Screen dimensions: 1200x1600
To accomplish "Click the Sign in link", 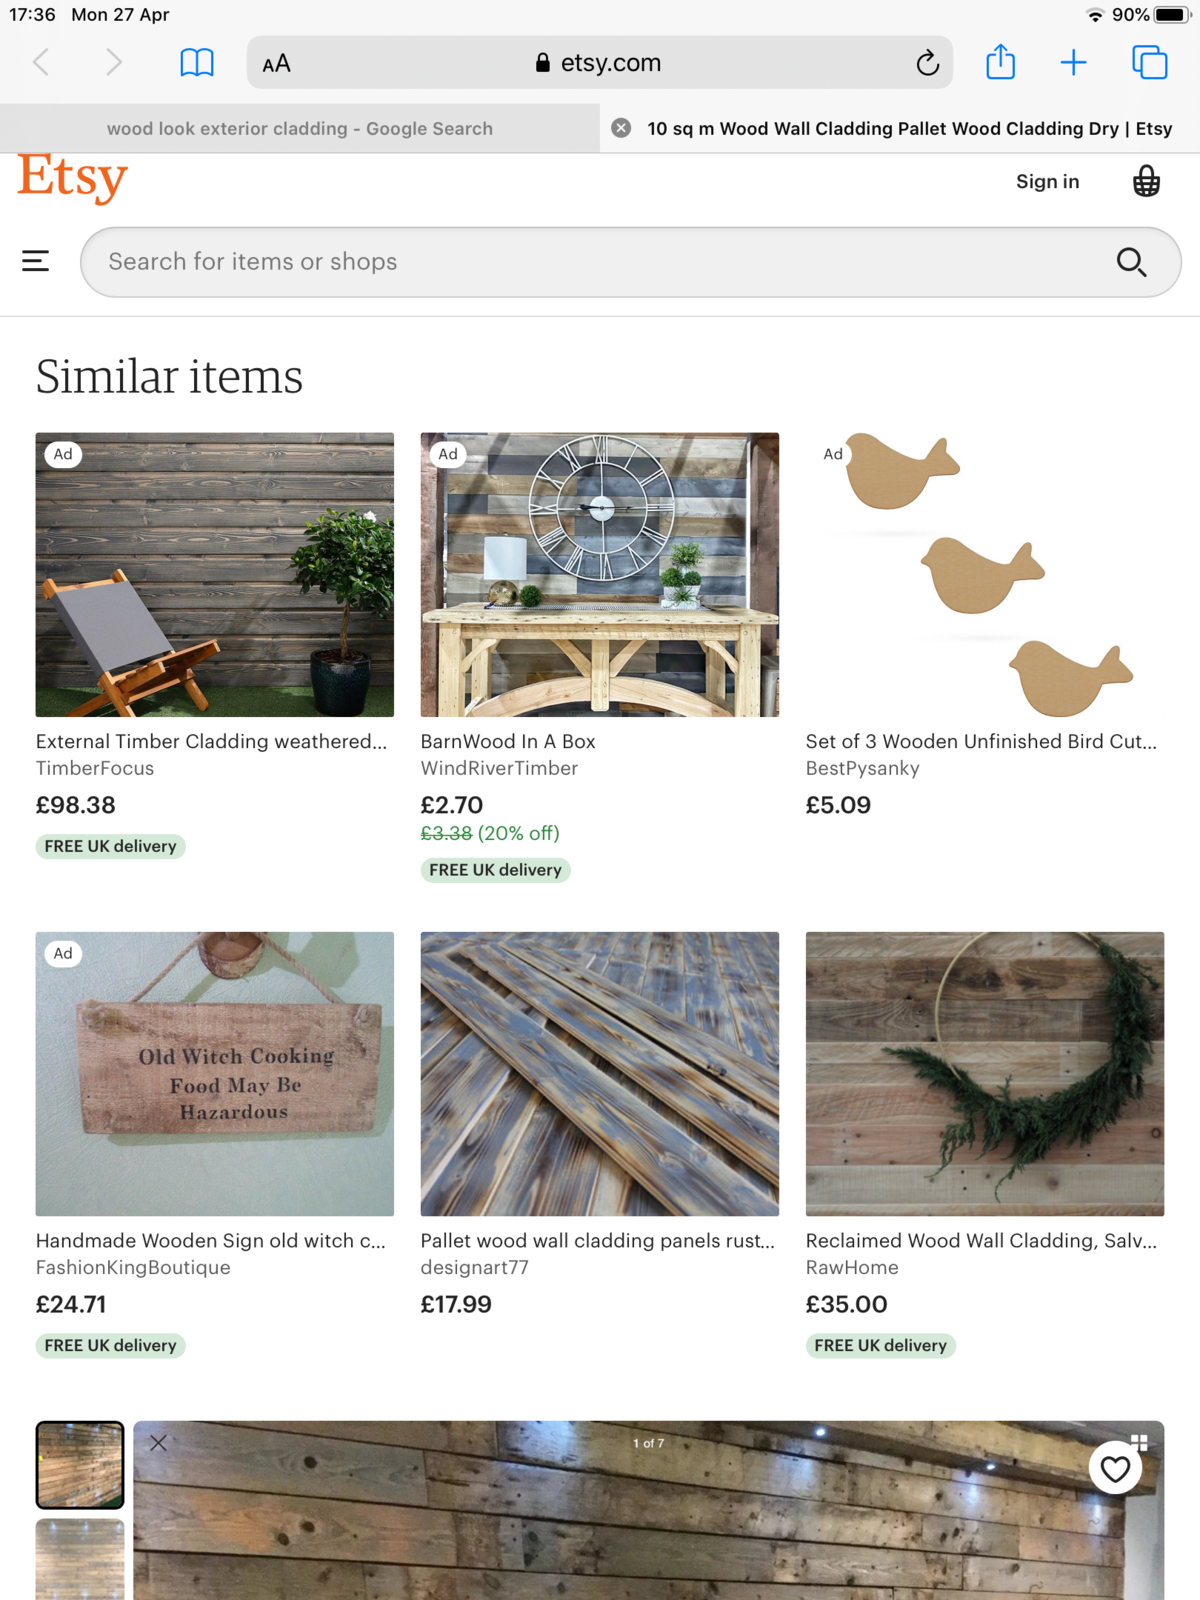I will click(1047, 182).
